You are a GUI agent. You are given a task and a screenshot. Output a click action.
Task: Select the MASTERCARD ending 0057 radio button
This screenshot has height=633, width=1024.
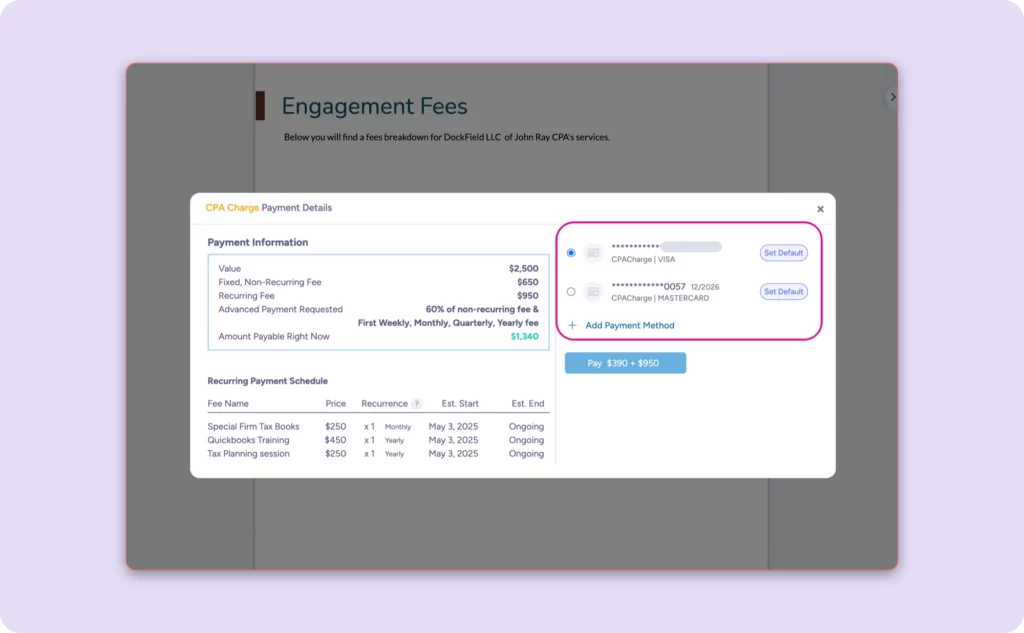coord(571,289)
